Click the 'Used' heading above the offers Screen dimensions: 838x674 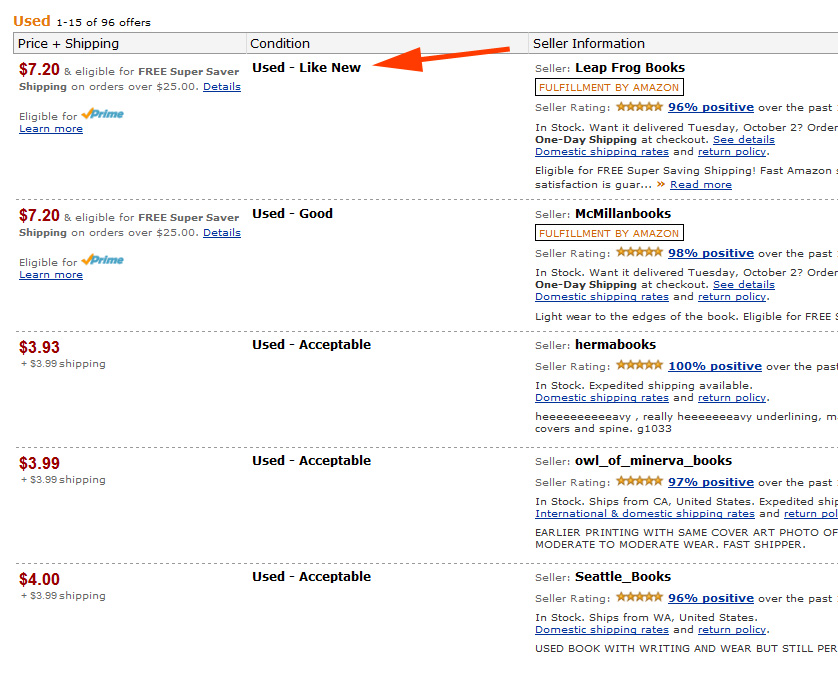point(32,21)
